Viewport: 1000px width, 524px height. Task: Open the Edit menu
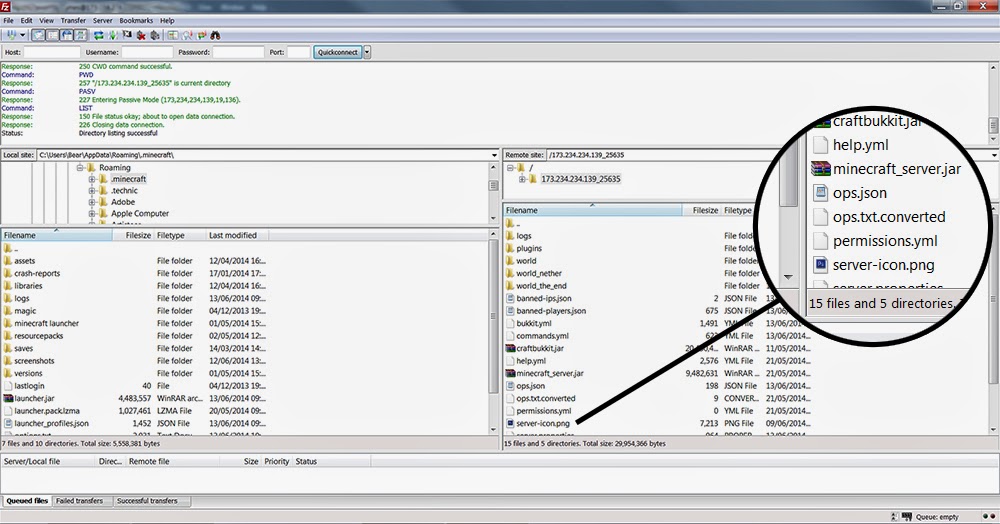pos(26,20)
